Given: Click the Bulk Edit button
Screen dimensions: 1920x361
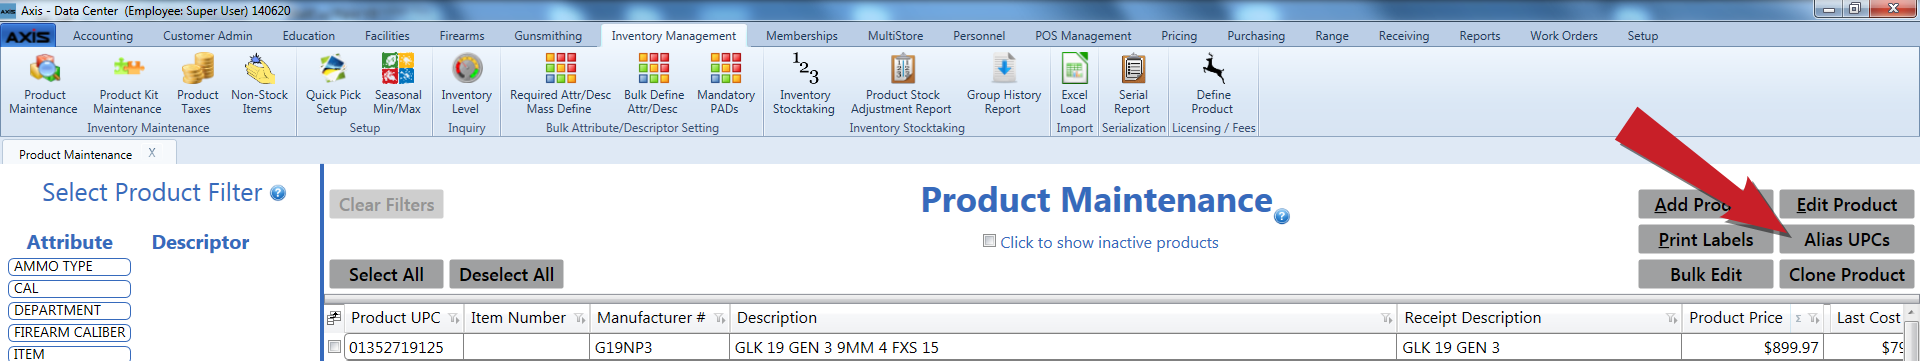Looking at the screenshot, I should (1706, 274).
